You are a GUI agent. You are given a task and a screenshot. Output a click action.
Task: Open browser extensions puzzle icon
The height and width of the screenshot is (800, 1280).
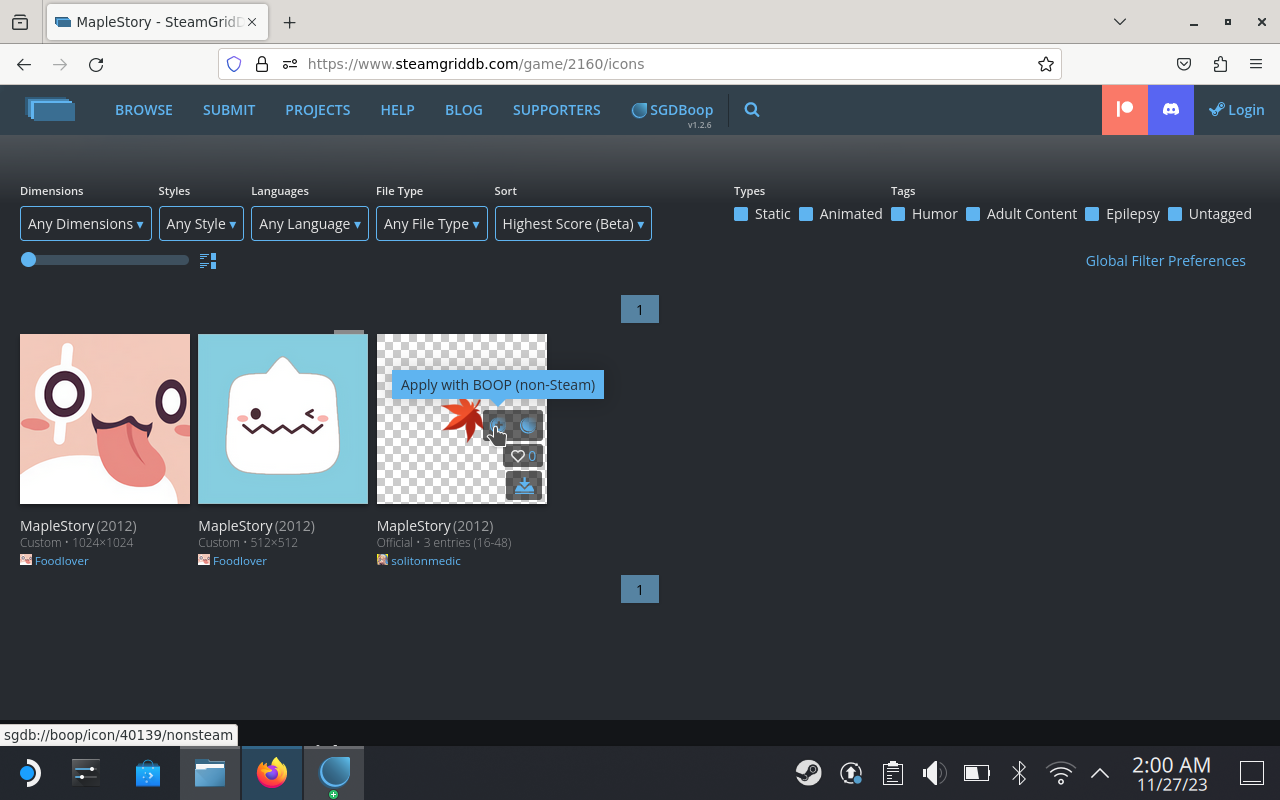point(1220,64)
